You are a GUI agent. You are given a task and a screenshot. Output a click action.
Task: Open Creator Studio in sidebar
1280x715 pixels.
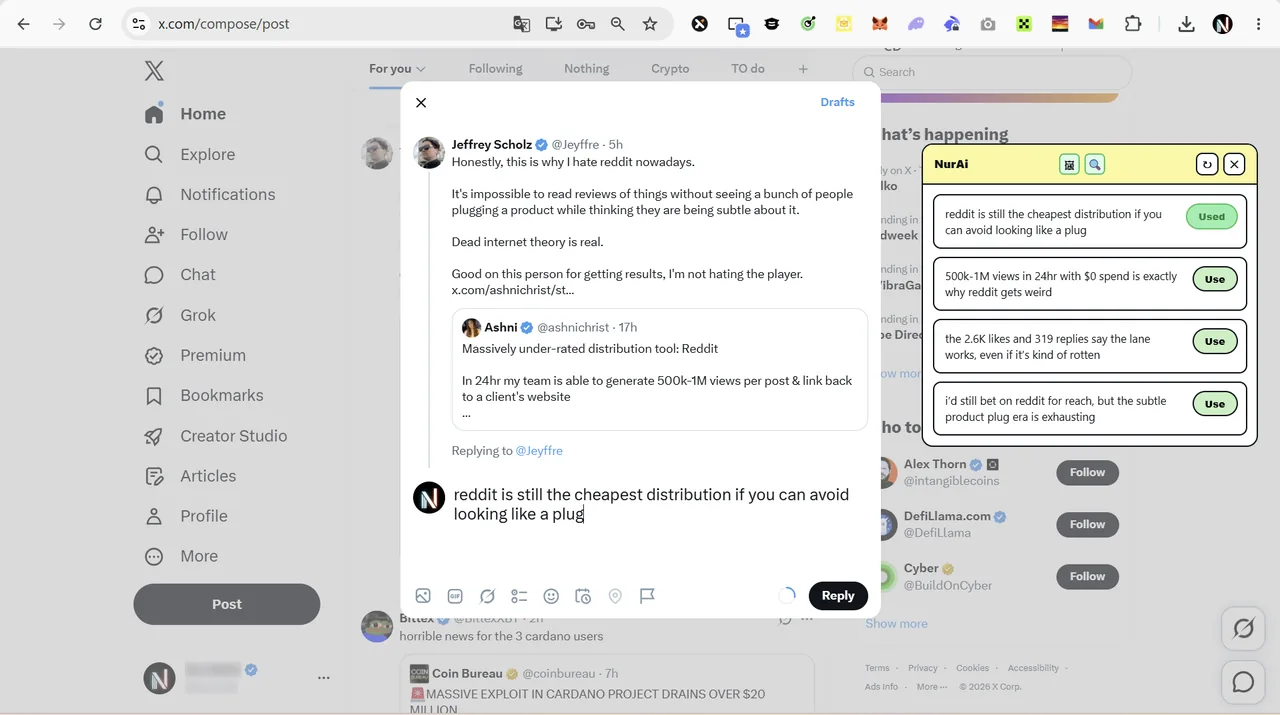tap(216, 436)
